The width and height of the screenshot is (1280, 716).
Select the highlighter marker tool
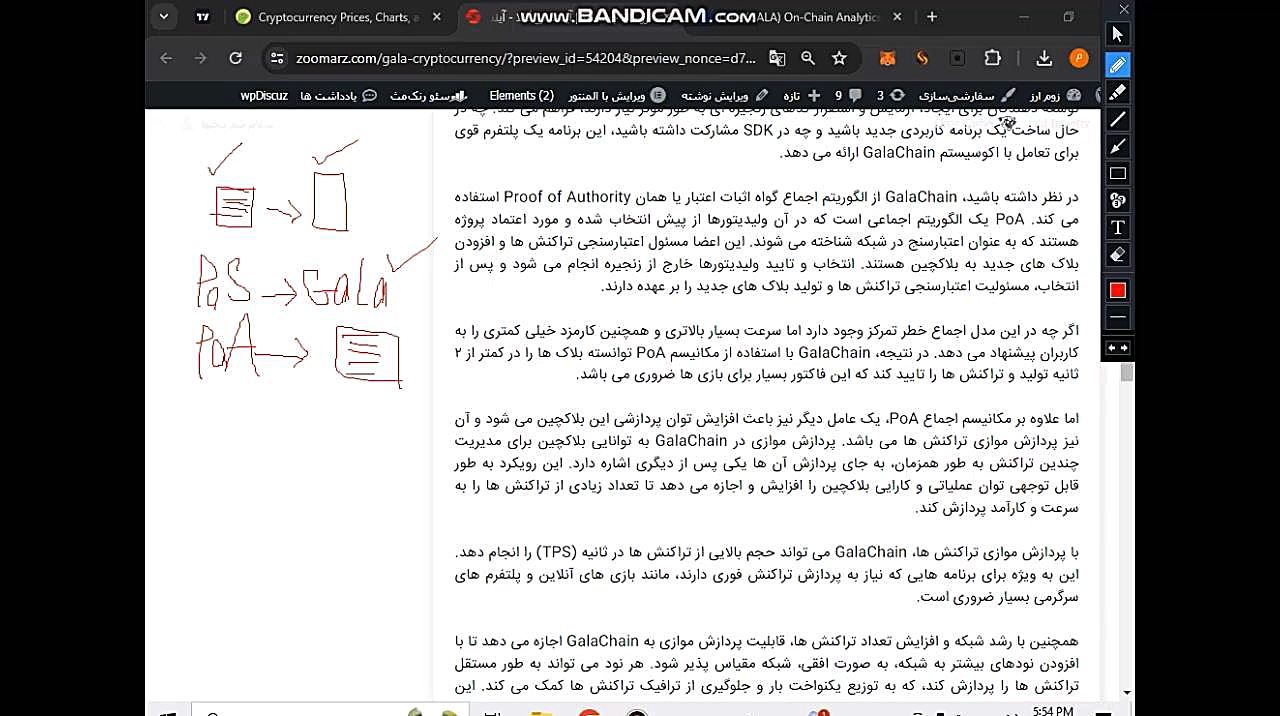(x=1118, y=92)
